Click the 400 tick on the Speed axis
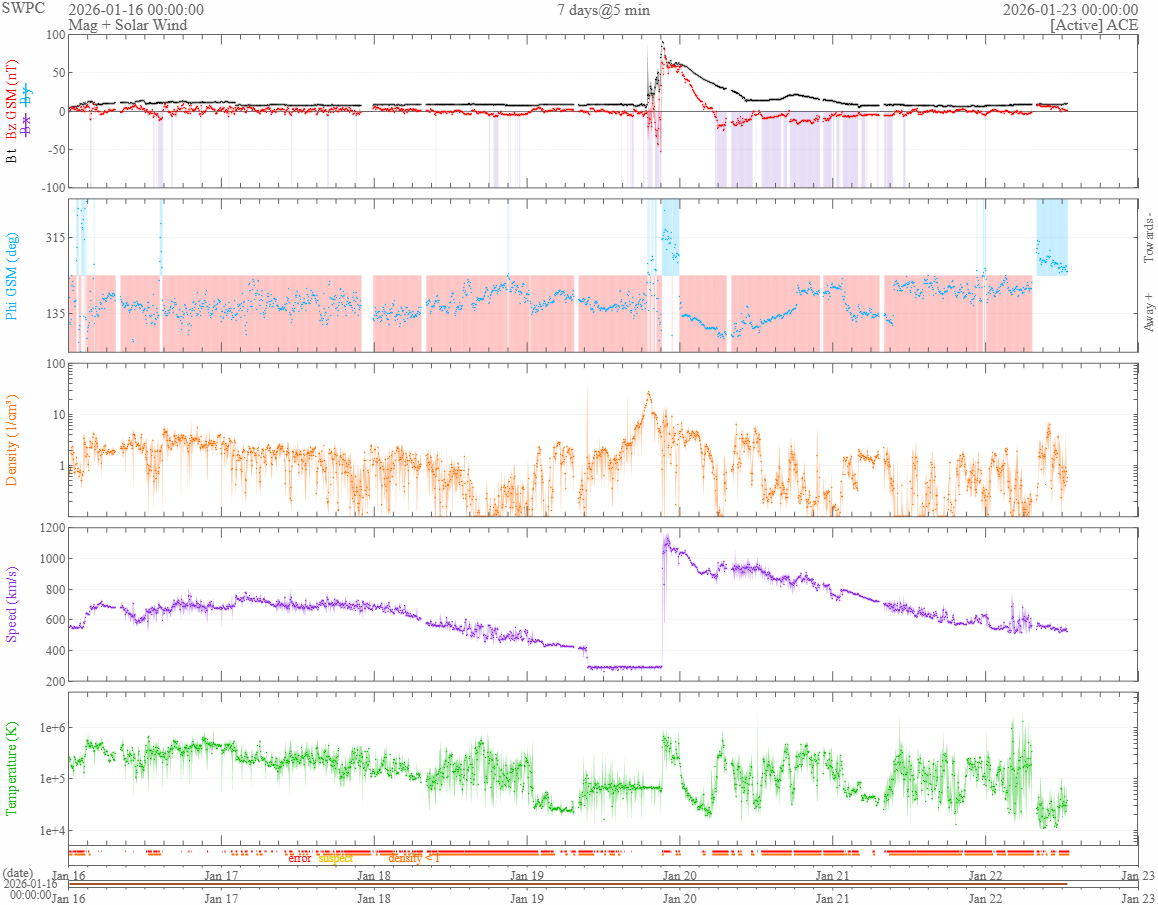 click(55, 651)
